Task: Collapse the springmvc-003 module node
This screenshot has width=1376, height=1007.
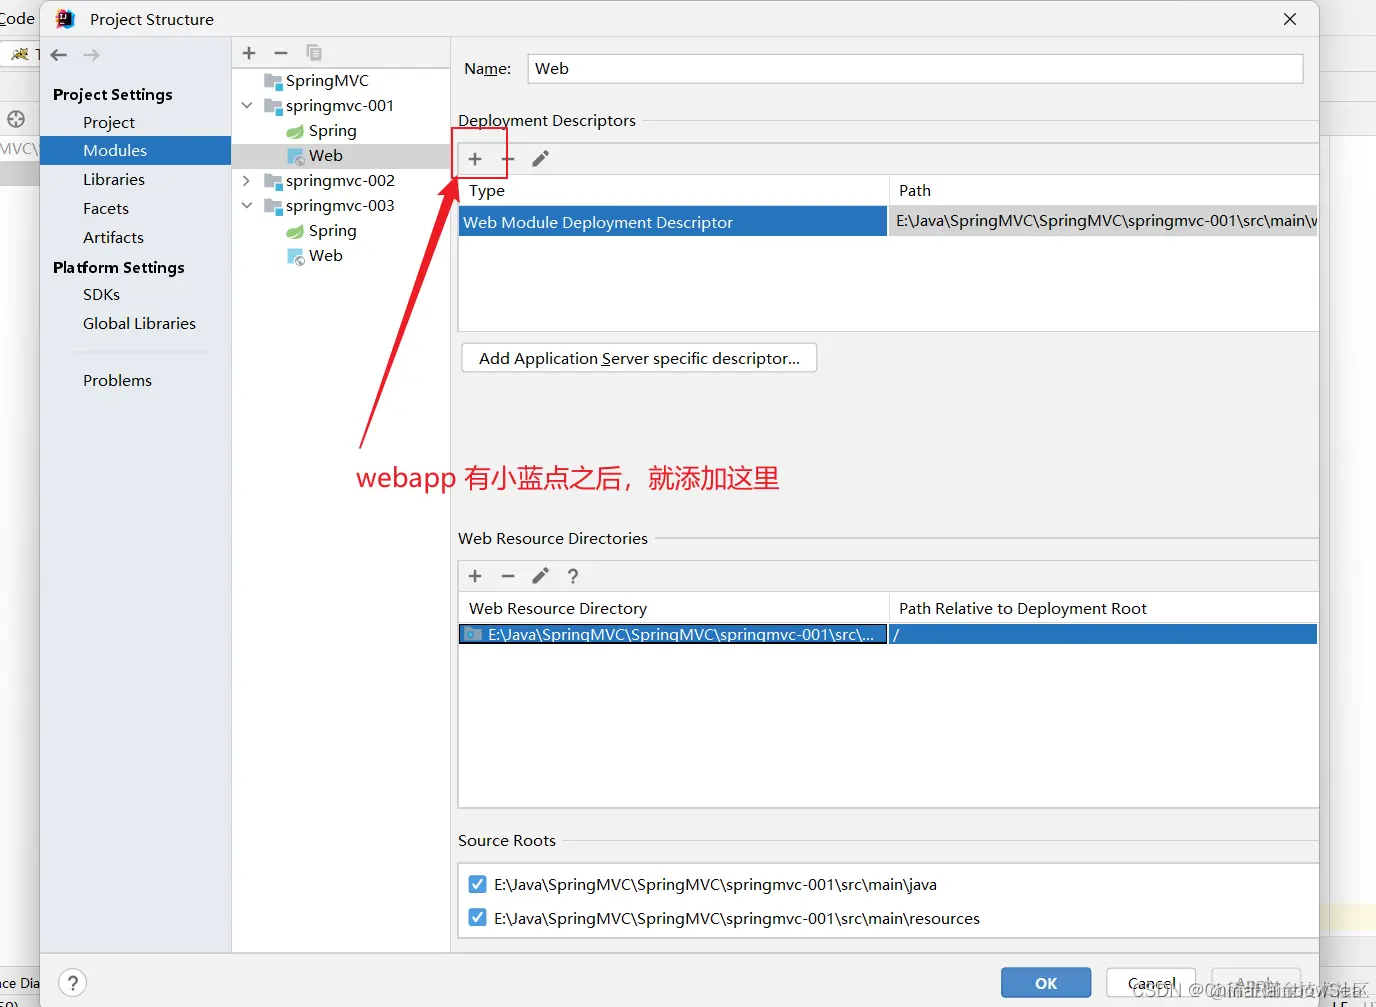Action: (x=247, y=206)
